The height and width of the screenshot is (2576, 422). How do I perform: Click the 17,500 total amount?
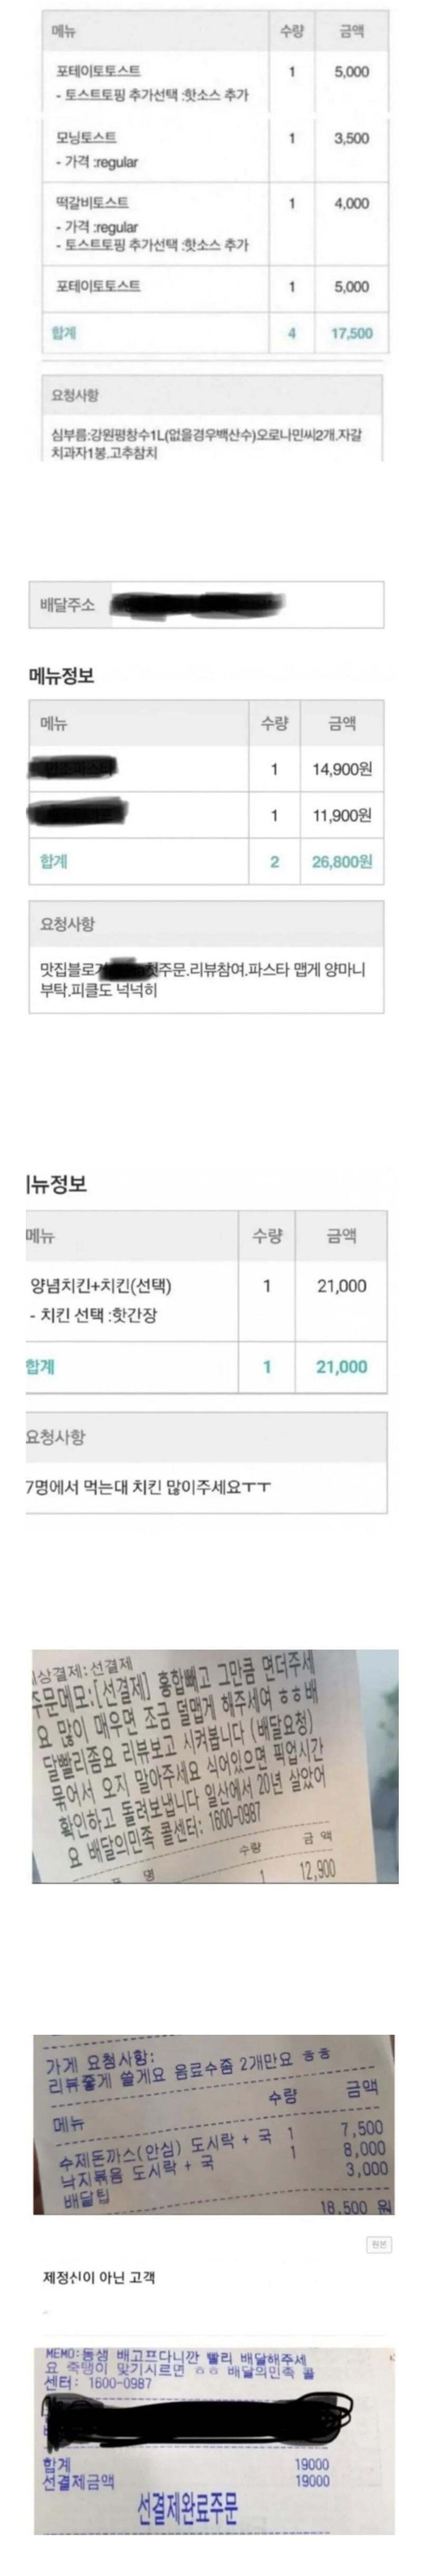click(351, 333)
